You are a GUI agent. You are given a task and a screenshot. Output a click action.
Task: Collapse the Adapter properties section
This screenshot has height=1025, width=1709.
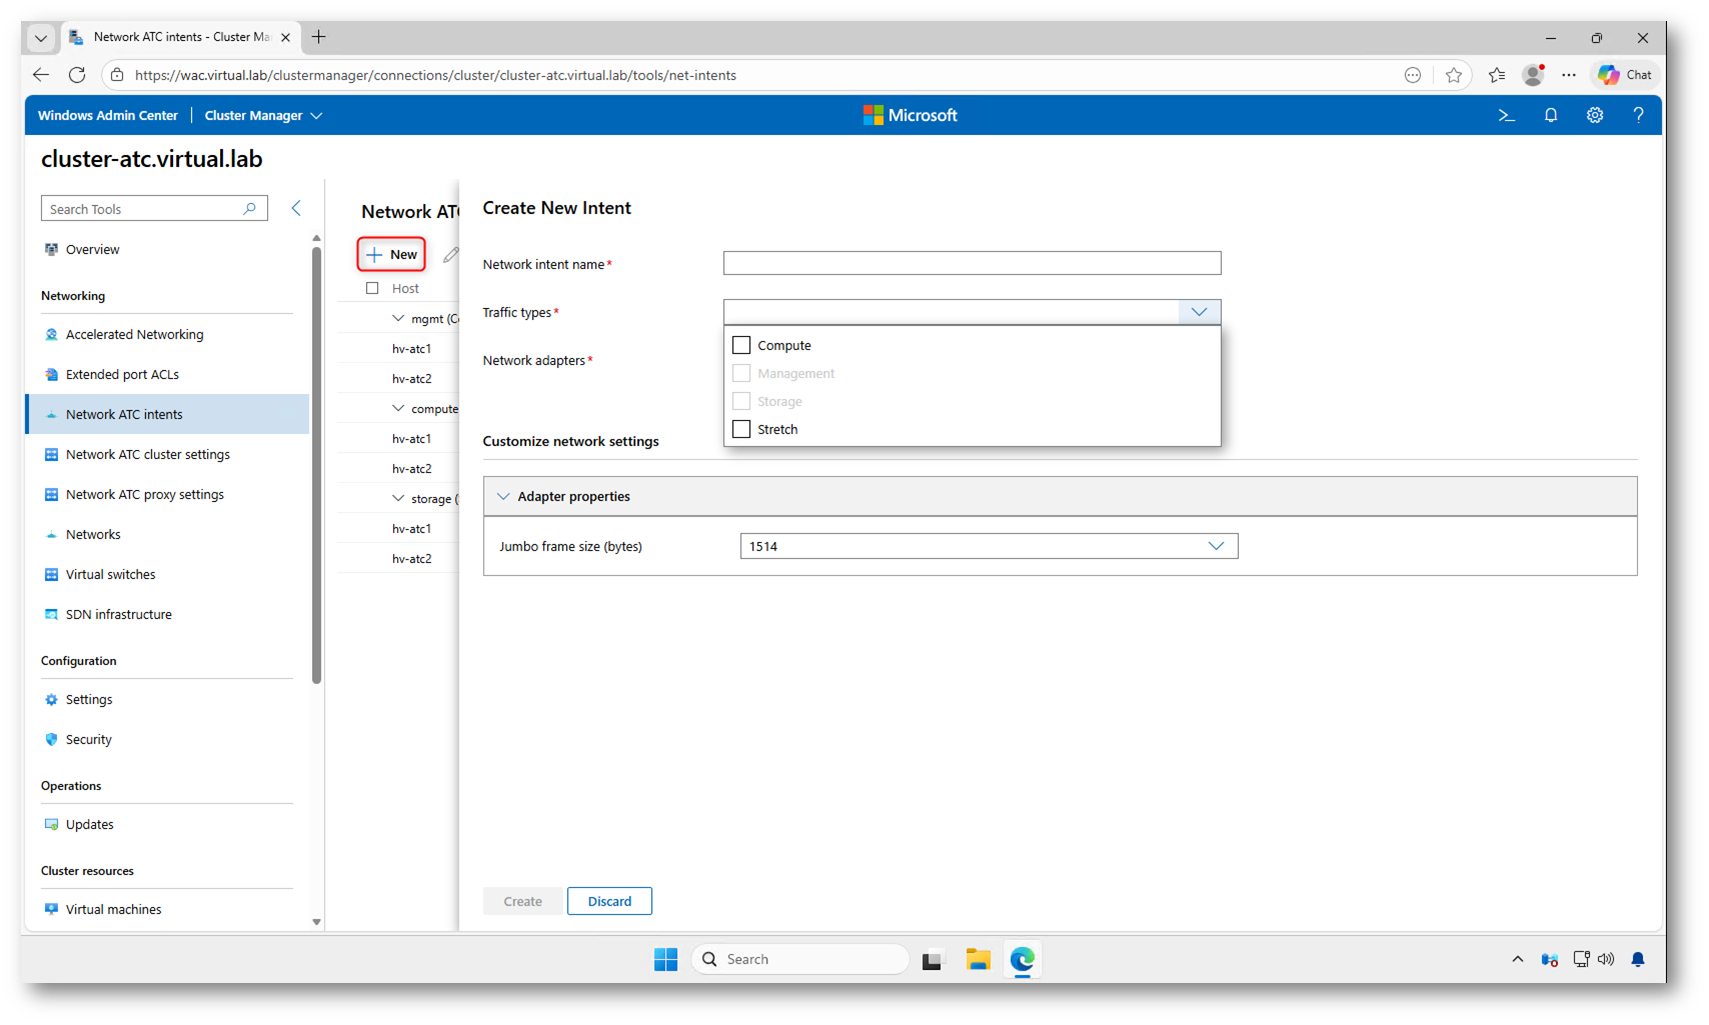[503, 497]
